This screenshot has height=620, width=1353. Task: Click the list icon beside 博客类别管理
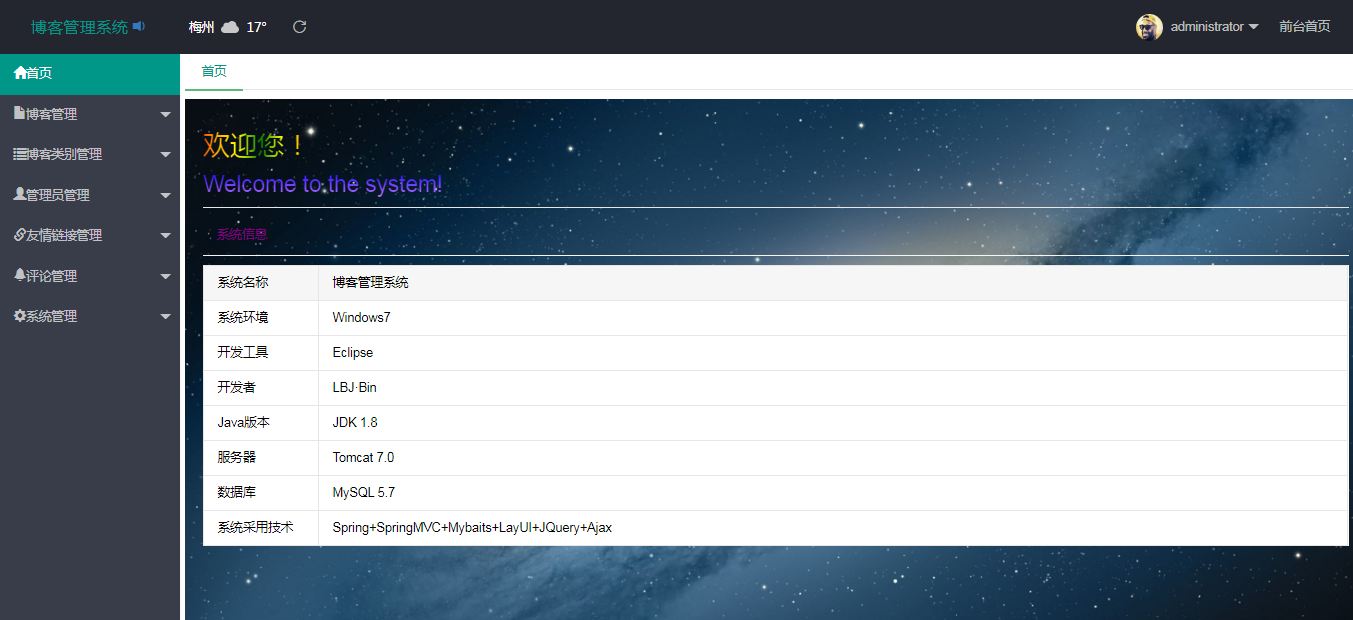pos(20,154)
